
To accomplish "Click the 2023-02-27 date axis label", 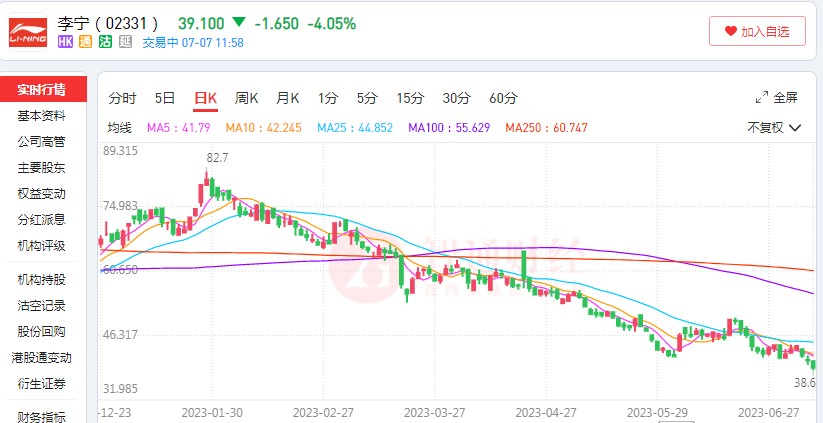I will pyautogui.click(x=323, y=413).
